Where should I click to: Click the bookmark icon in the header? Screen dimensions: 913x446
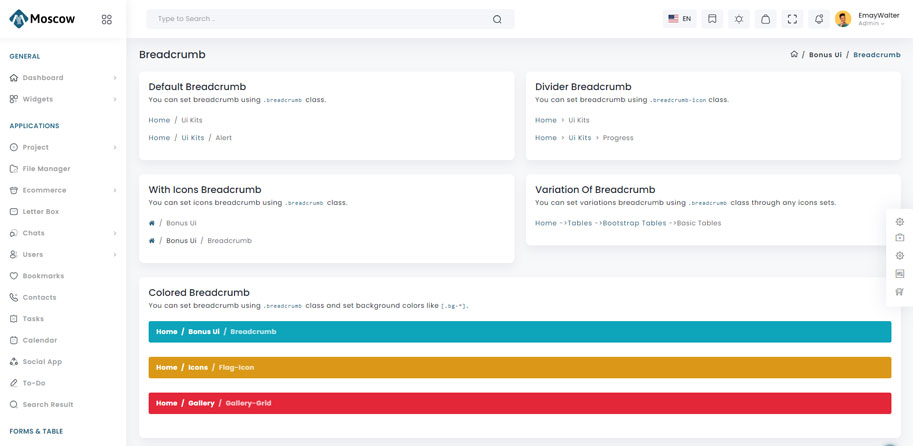pyautogui.click(x=712, y=19)
